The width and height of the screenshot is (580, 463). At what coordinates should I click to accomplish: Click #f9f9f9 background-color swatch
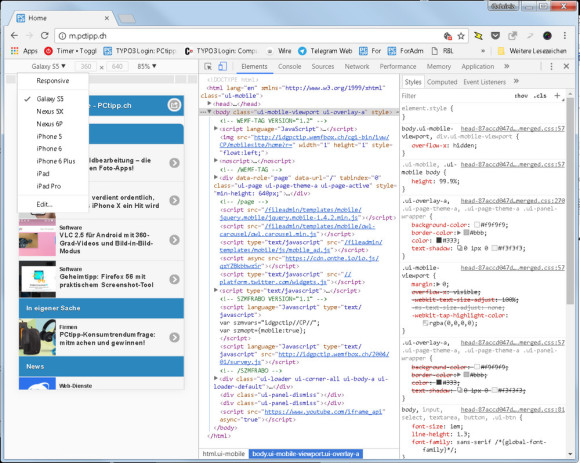[x=477, y=225]
